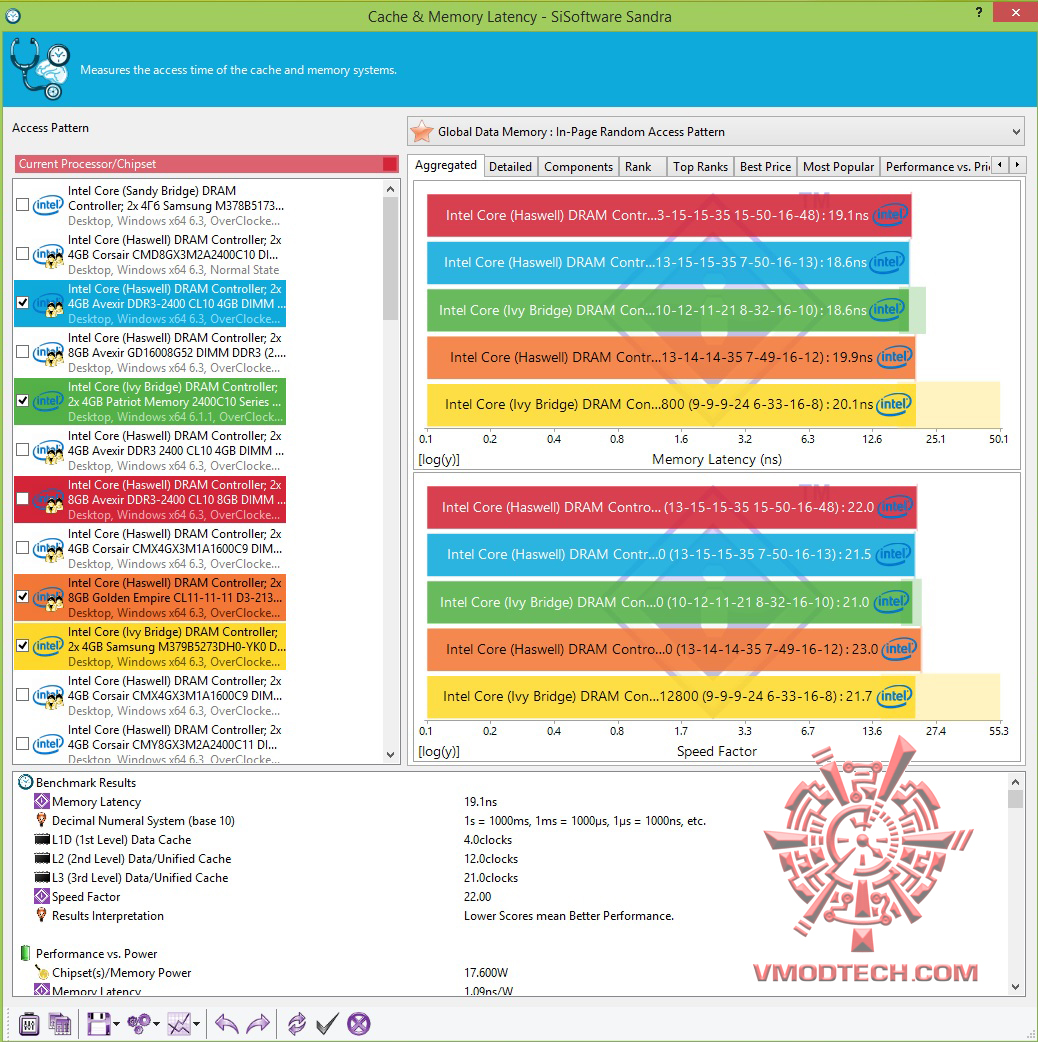
Task: Toggle the red Avexir DDR3-2400 CL10 8GB checkbox
Action: (23, 498)
